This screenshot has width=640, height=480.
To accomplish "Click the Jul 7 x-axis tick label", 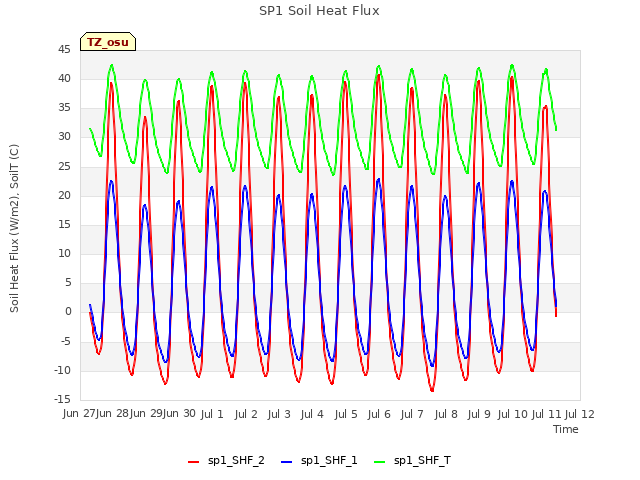I will (412, 414).
